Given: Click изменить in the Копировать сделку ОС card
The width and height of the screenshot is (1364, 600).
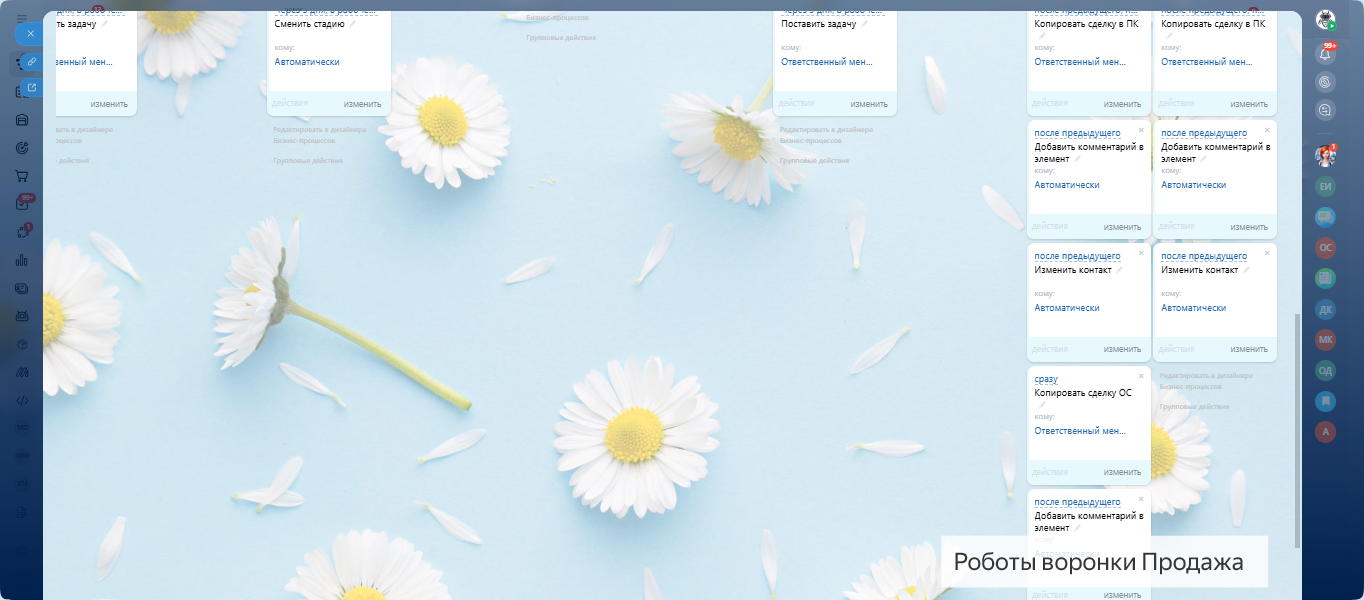Looking at the screenshot, I should [1122, 472].
